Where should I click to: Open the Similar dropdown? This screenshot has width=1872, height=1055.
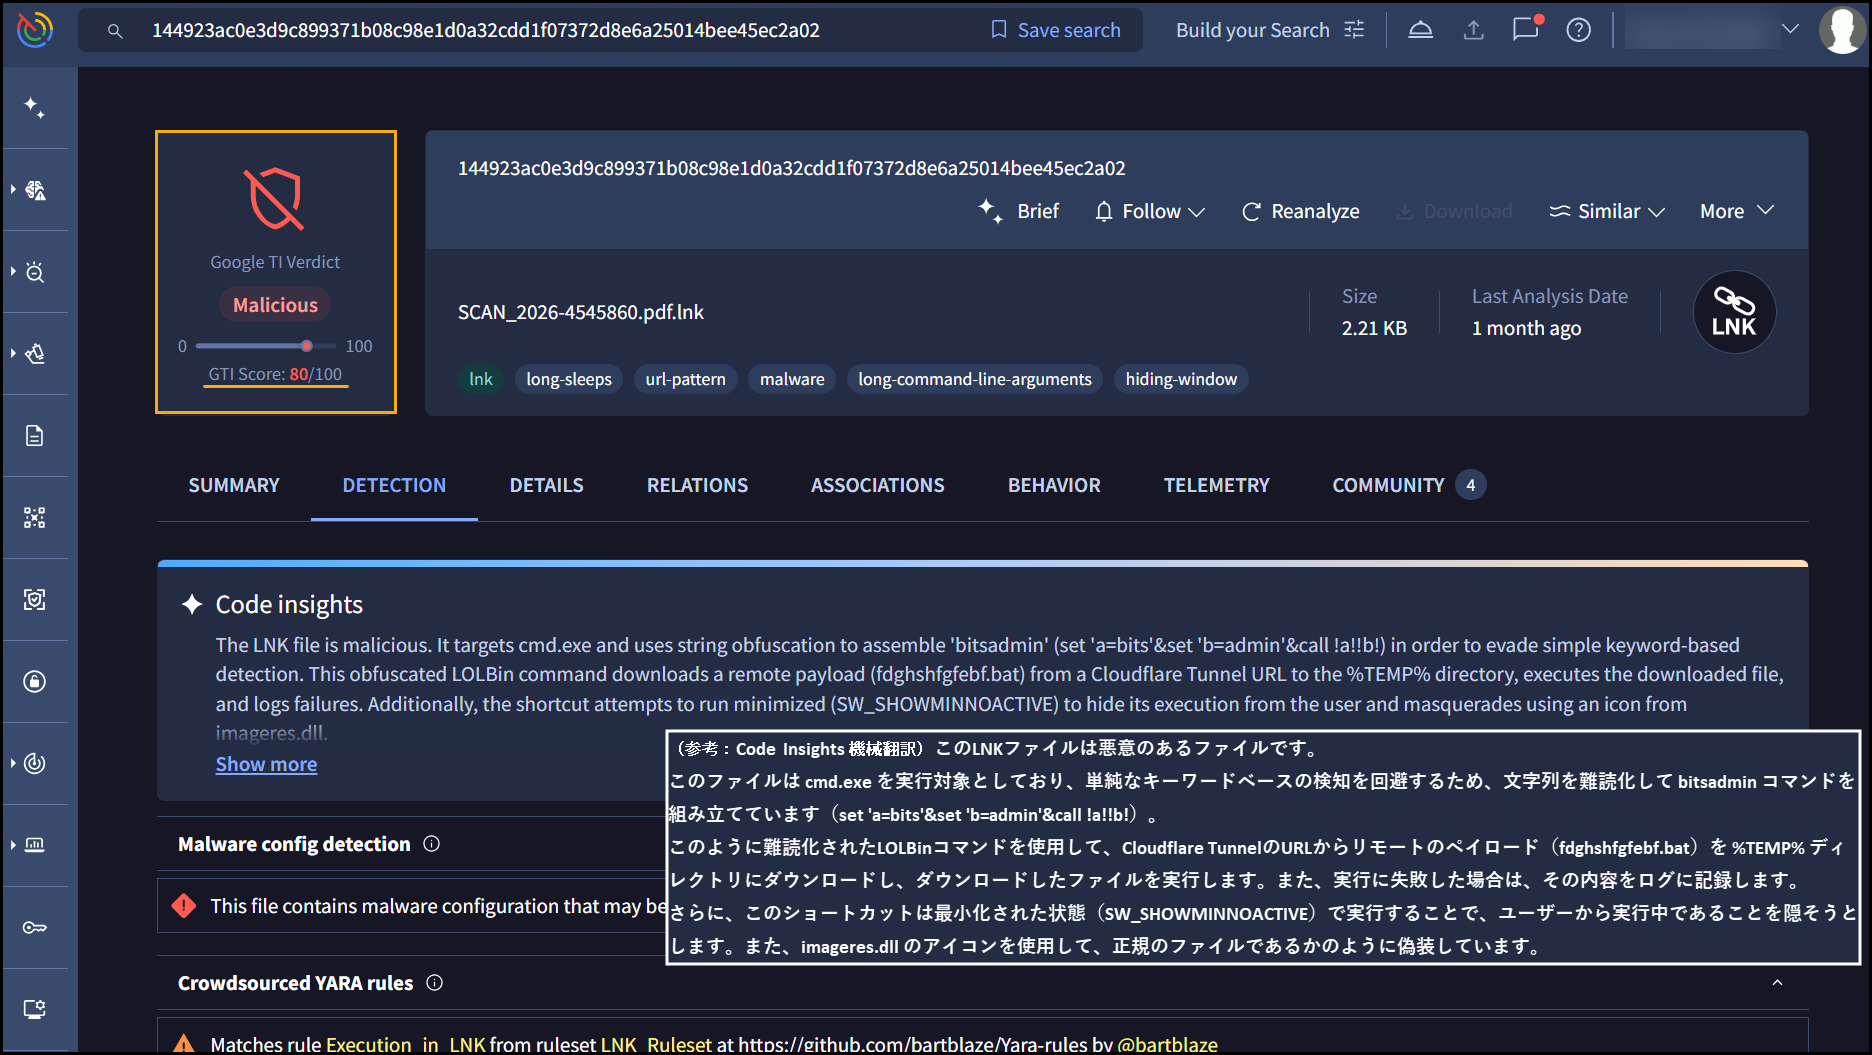(1607, 211)
